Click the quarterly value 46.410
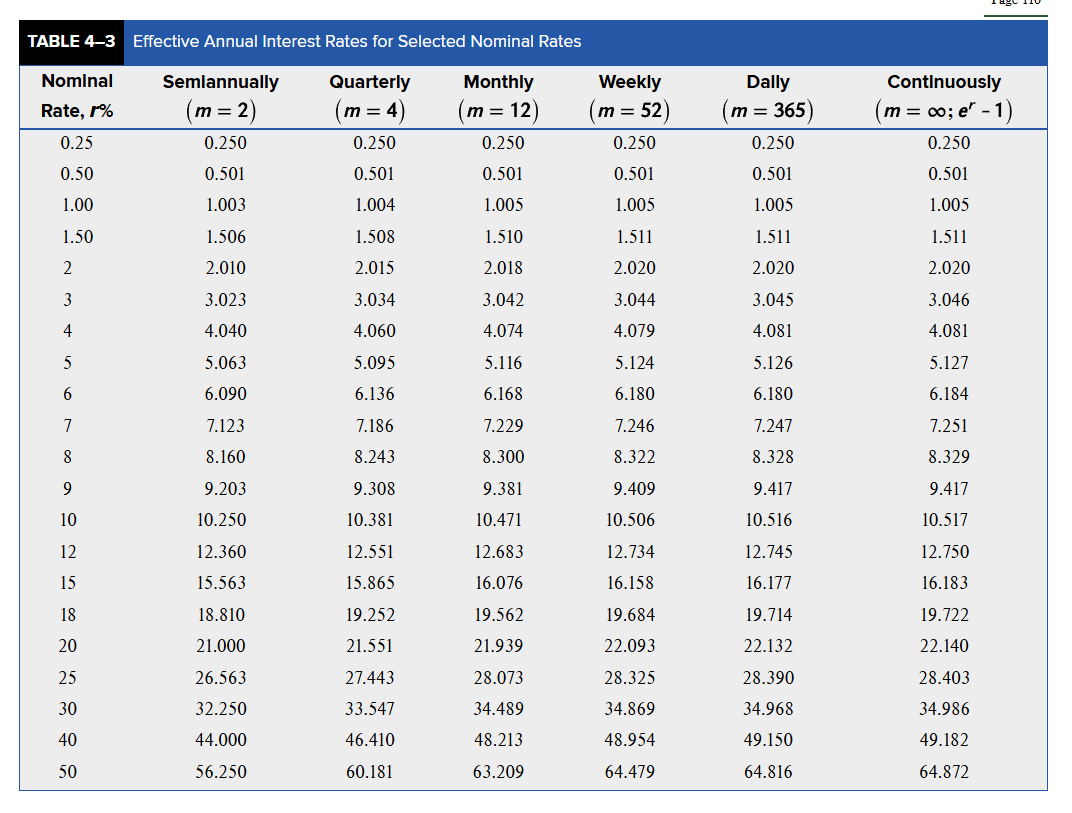The image size is (1072, 813). pyautogui.click(x=370, y=741)
